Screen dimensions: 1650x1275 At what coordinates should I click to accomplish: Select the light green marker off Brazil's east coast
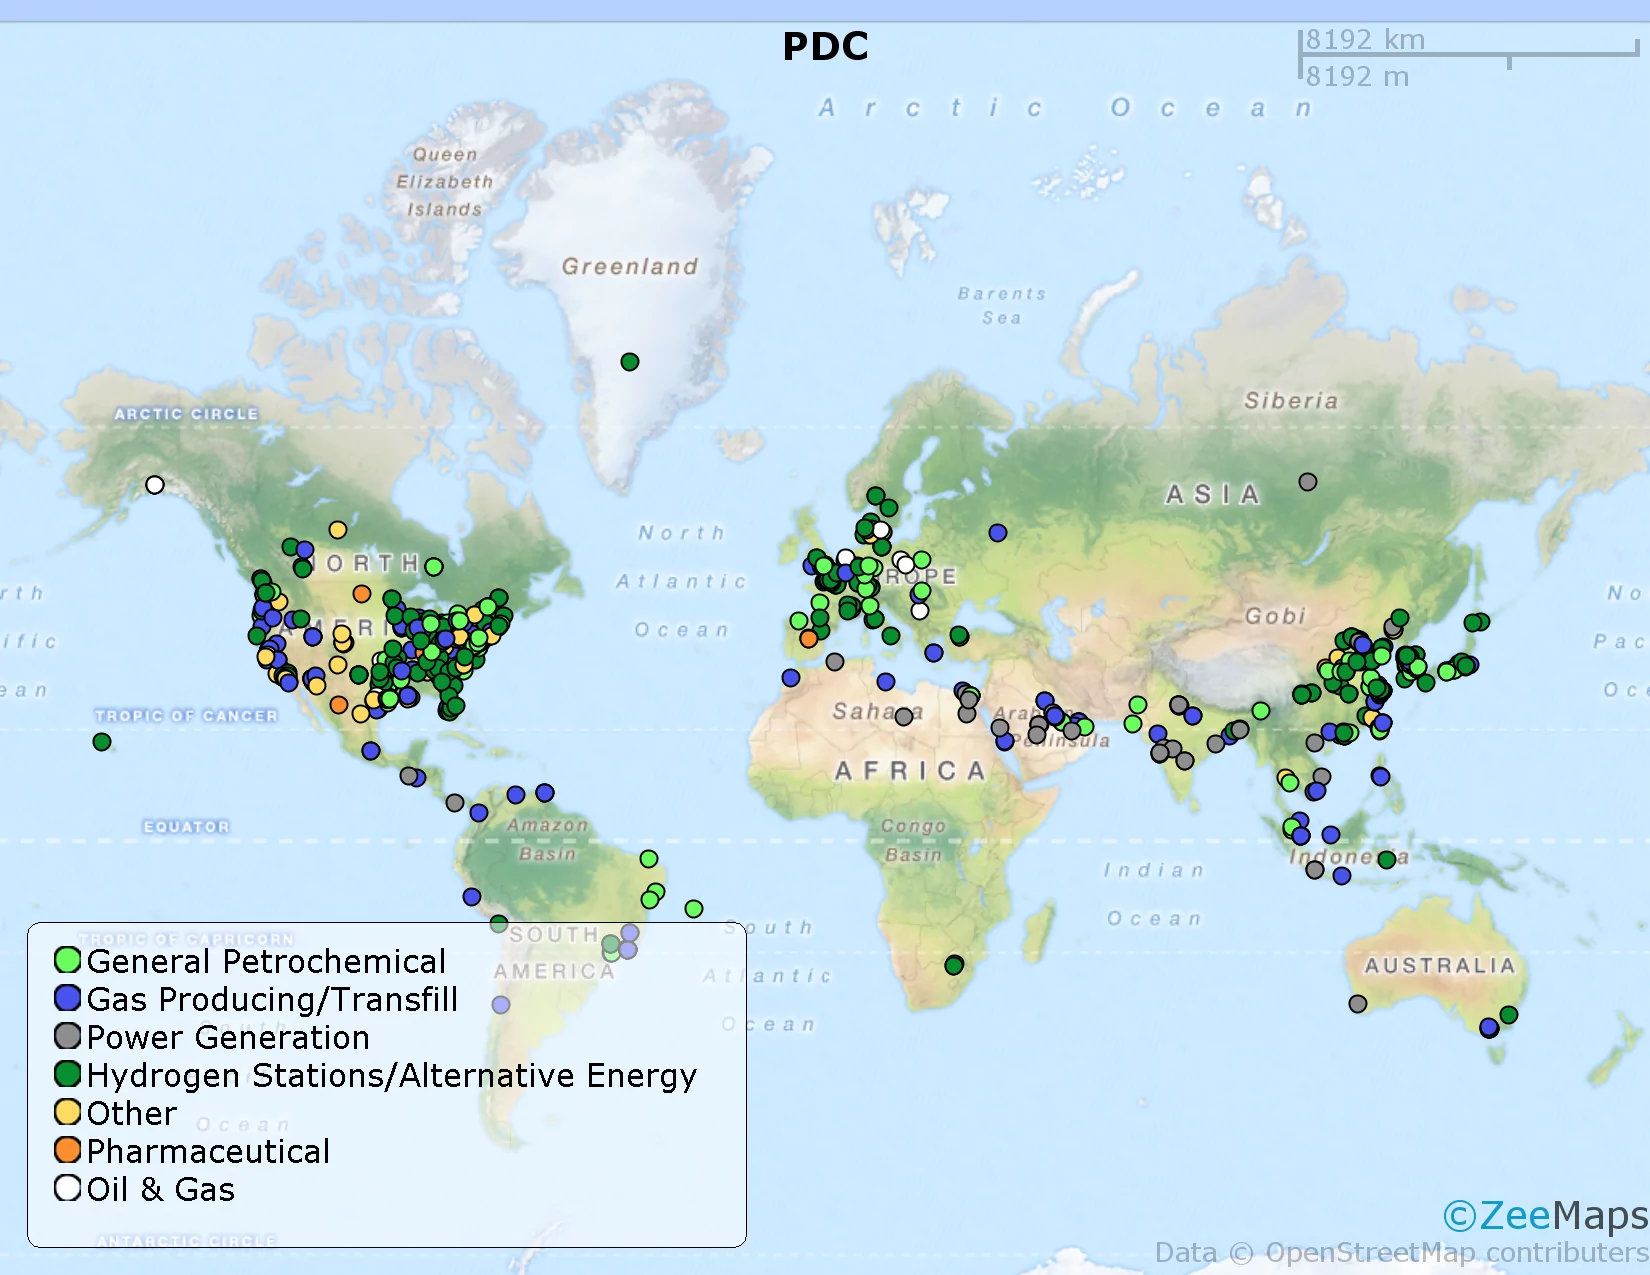(x=694, y=909)
